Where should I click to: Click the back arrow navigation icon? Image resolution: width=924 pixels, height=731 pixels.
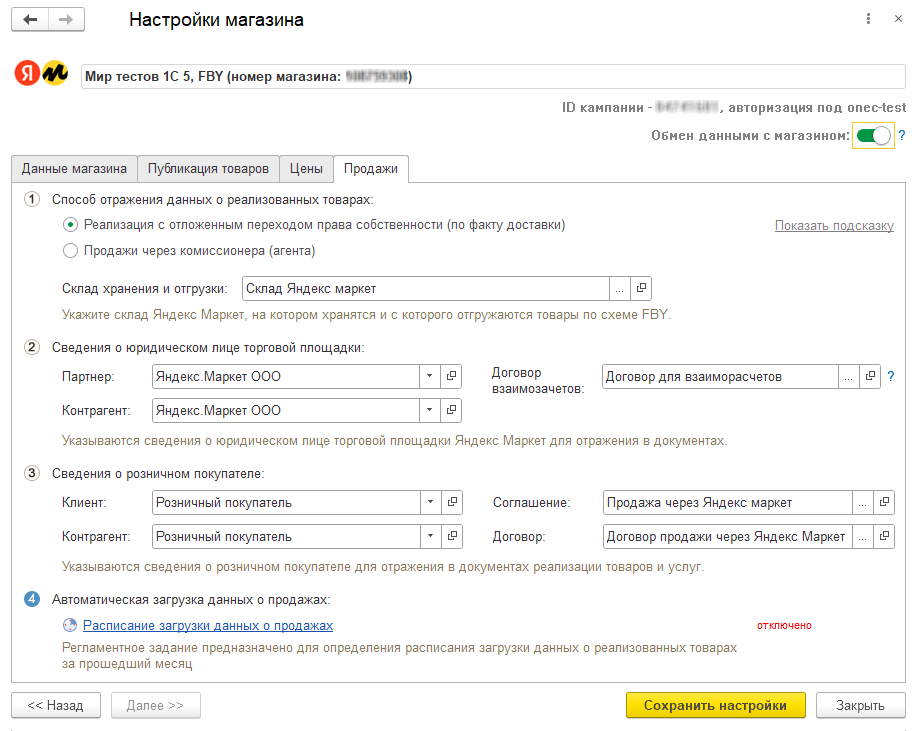(30, 20)
